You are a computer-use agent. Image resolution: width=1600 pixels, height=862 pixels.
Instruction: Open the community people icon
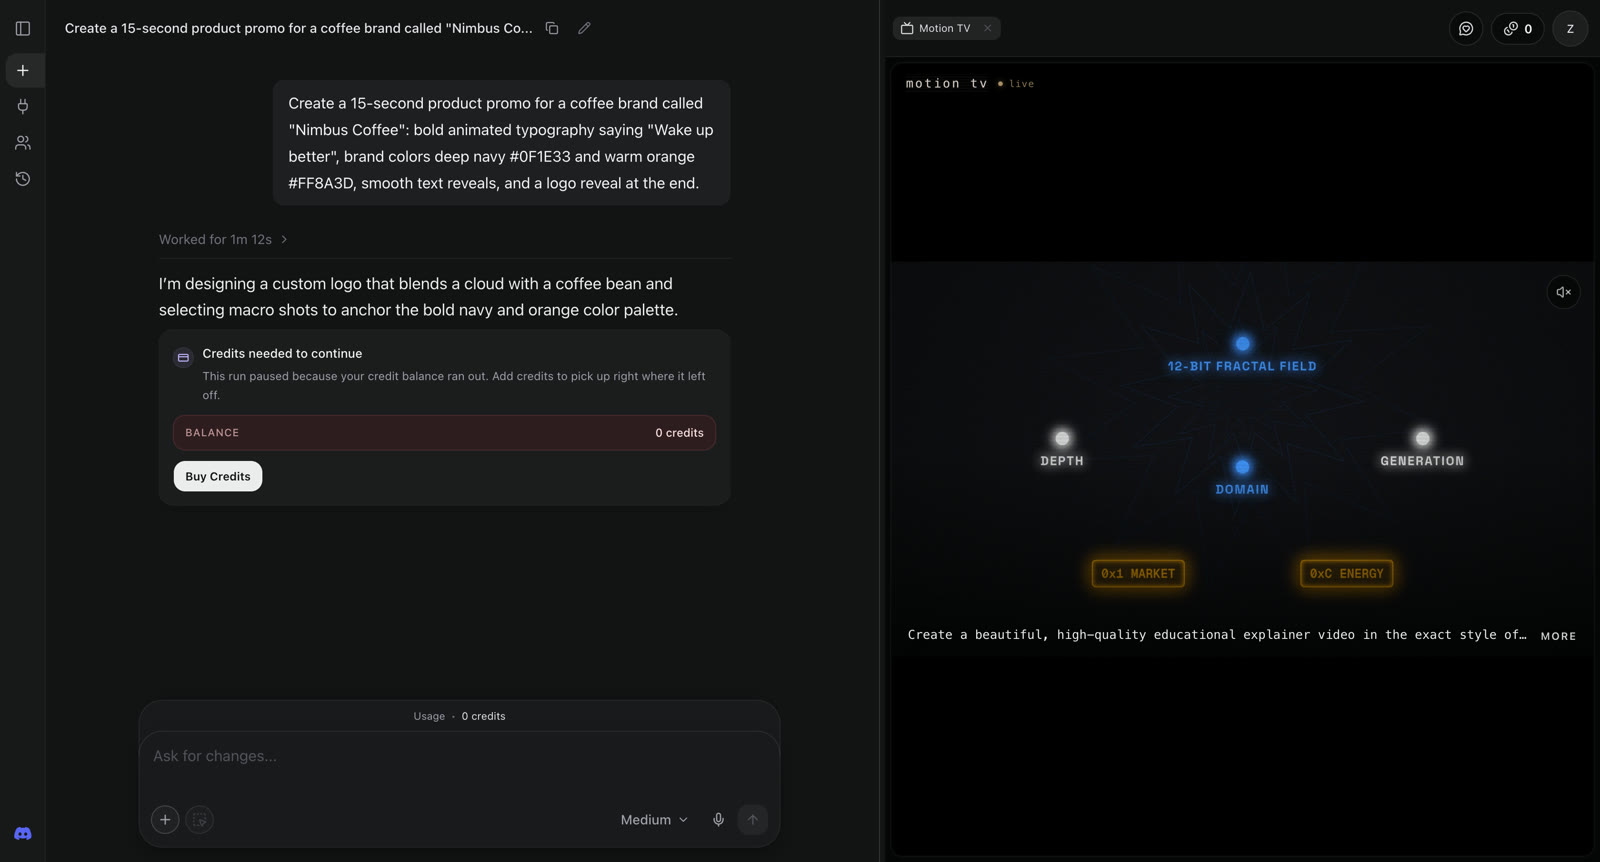(23, 143)
